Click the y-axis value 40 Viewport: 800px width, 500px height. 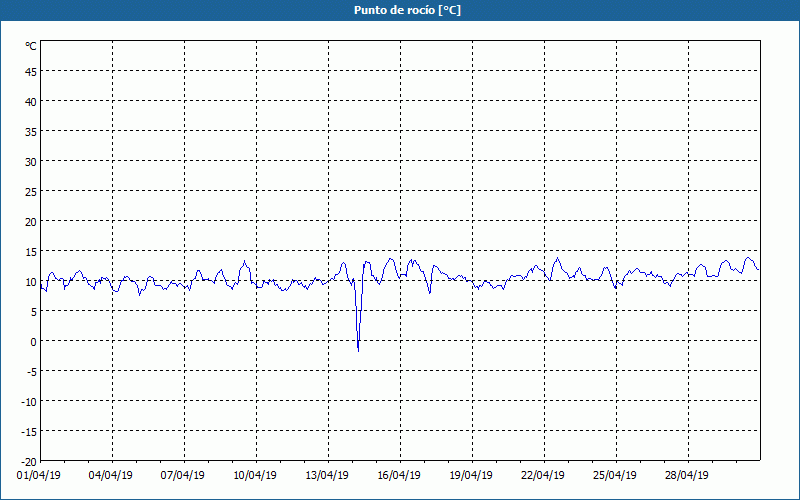(x=31, y=102)
